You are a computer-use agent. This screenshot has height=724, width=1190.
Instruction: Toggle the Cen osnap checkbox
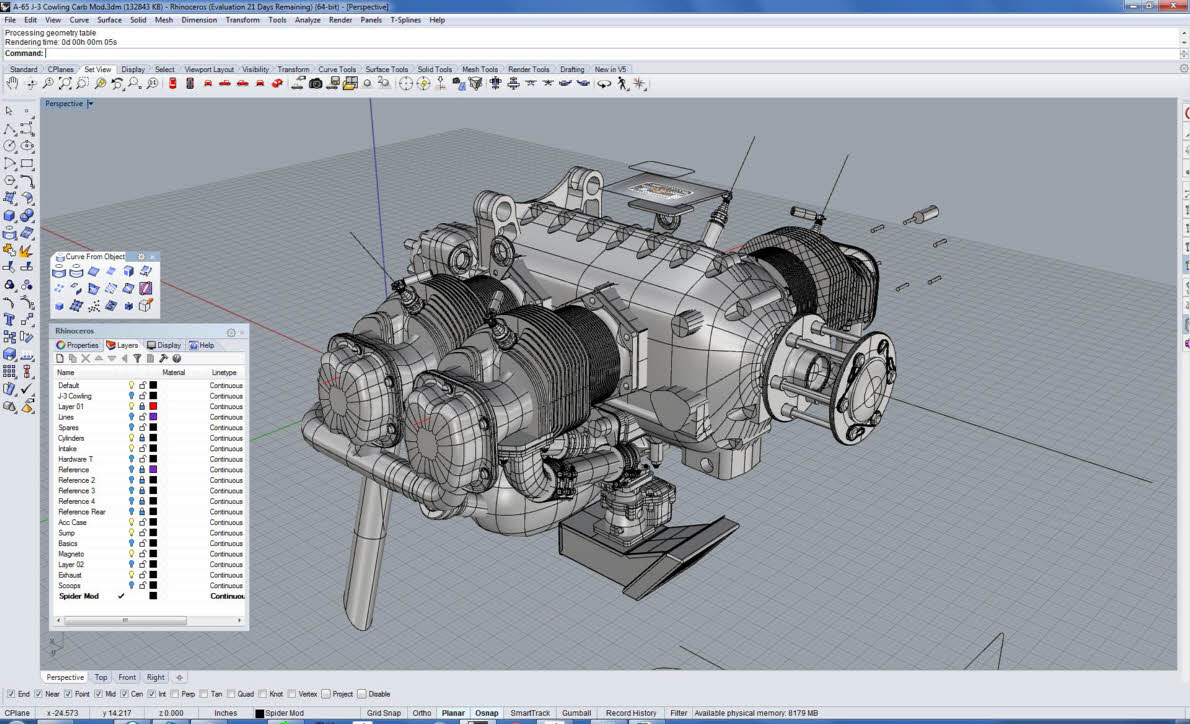[x=124, y=694]
